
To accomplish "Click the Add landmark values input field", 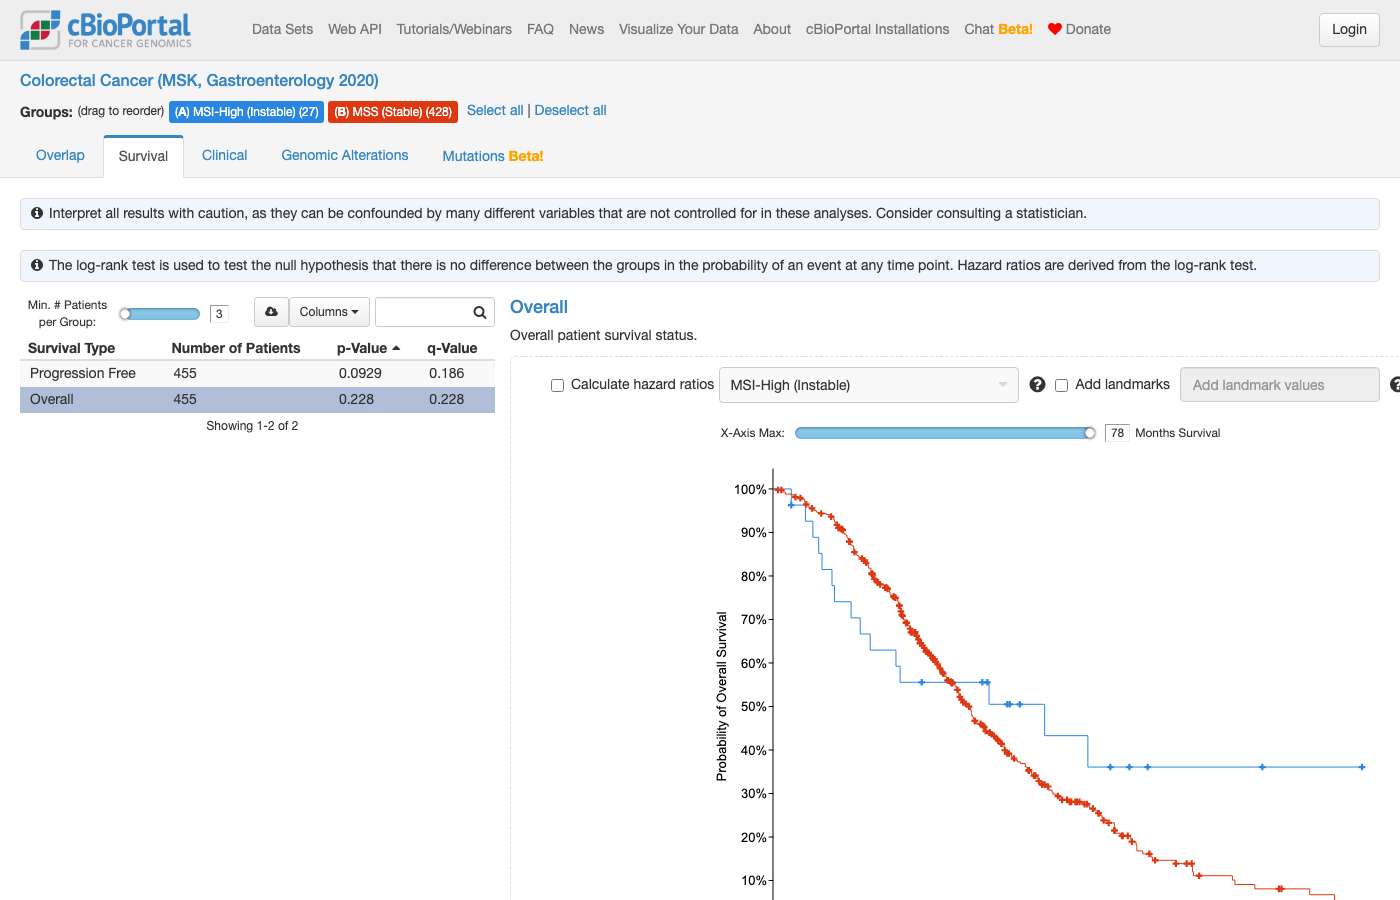I will click(1280, 385).
